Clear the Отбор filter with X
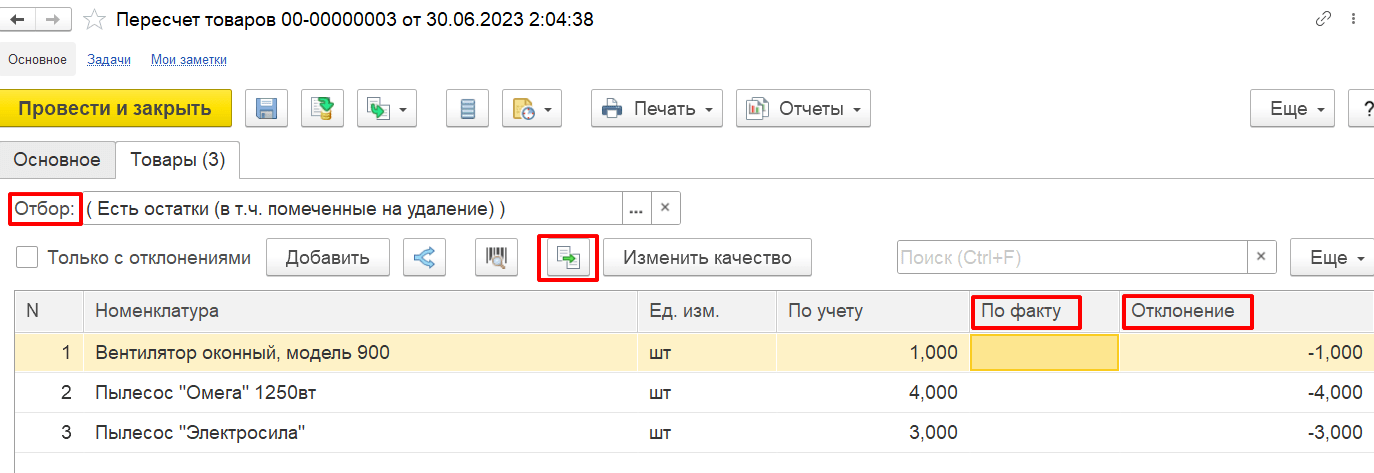 click(665, 209)
